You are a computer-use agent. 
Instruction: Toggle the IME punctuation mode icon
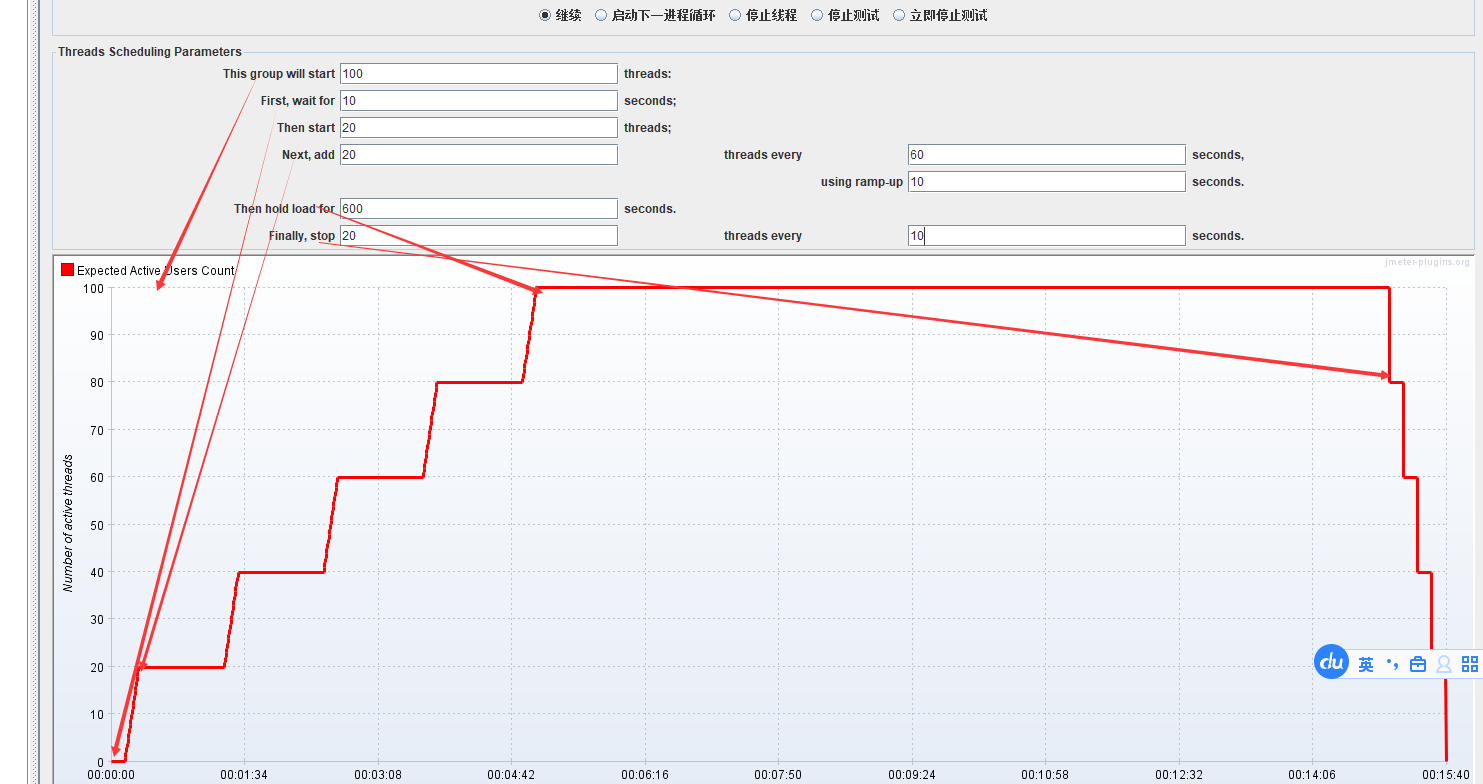pos(1392,664)
